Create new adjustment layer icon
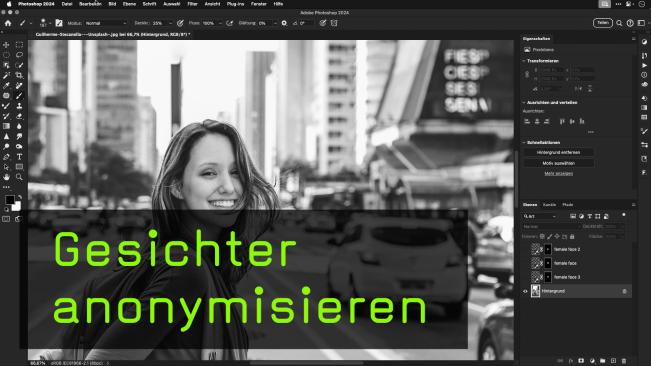The image size is (651, 366). 592,361
